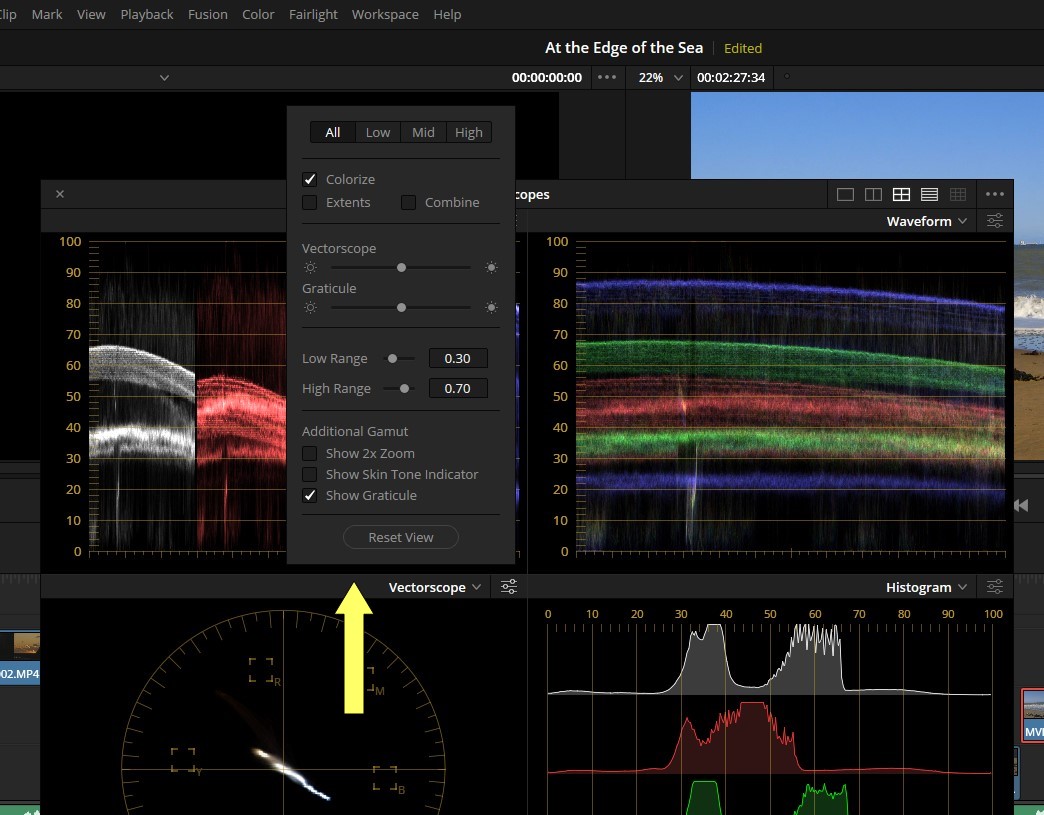Open the Playback menu
Image resolution: width=1044 pixels, height=815 pixels.
[x=146, y=14]
